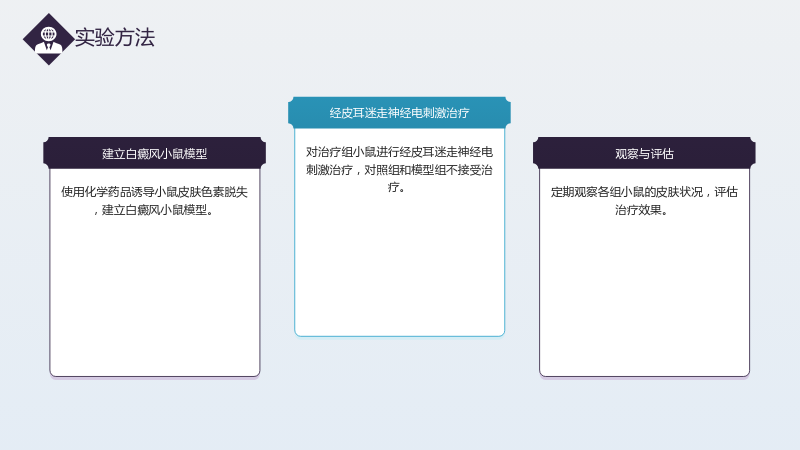Click the businessman globe icon in diamond

[48, 40]
